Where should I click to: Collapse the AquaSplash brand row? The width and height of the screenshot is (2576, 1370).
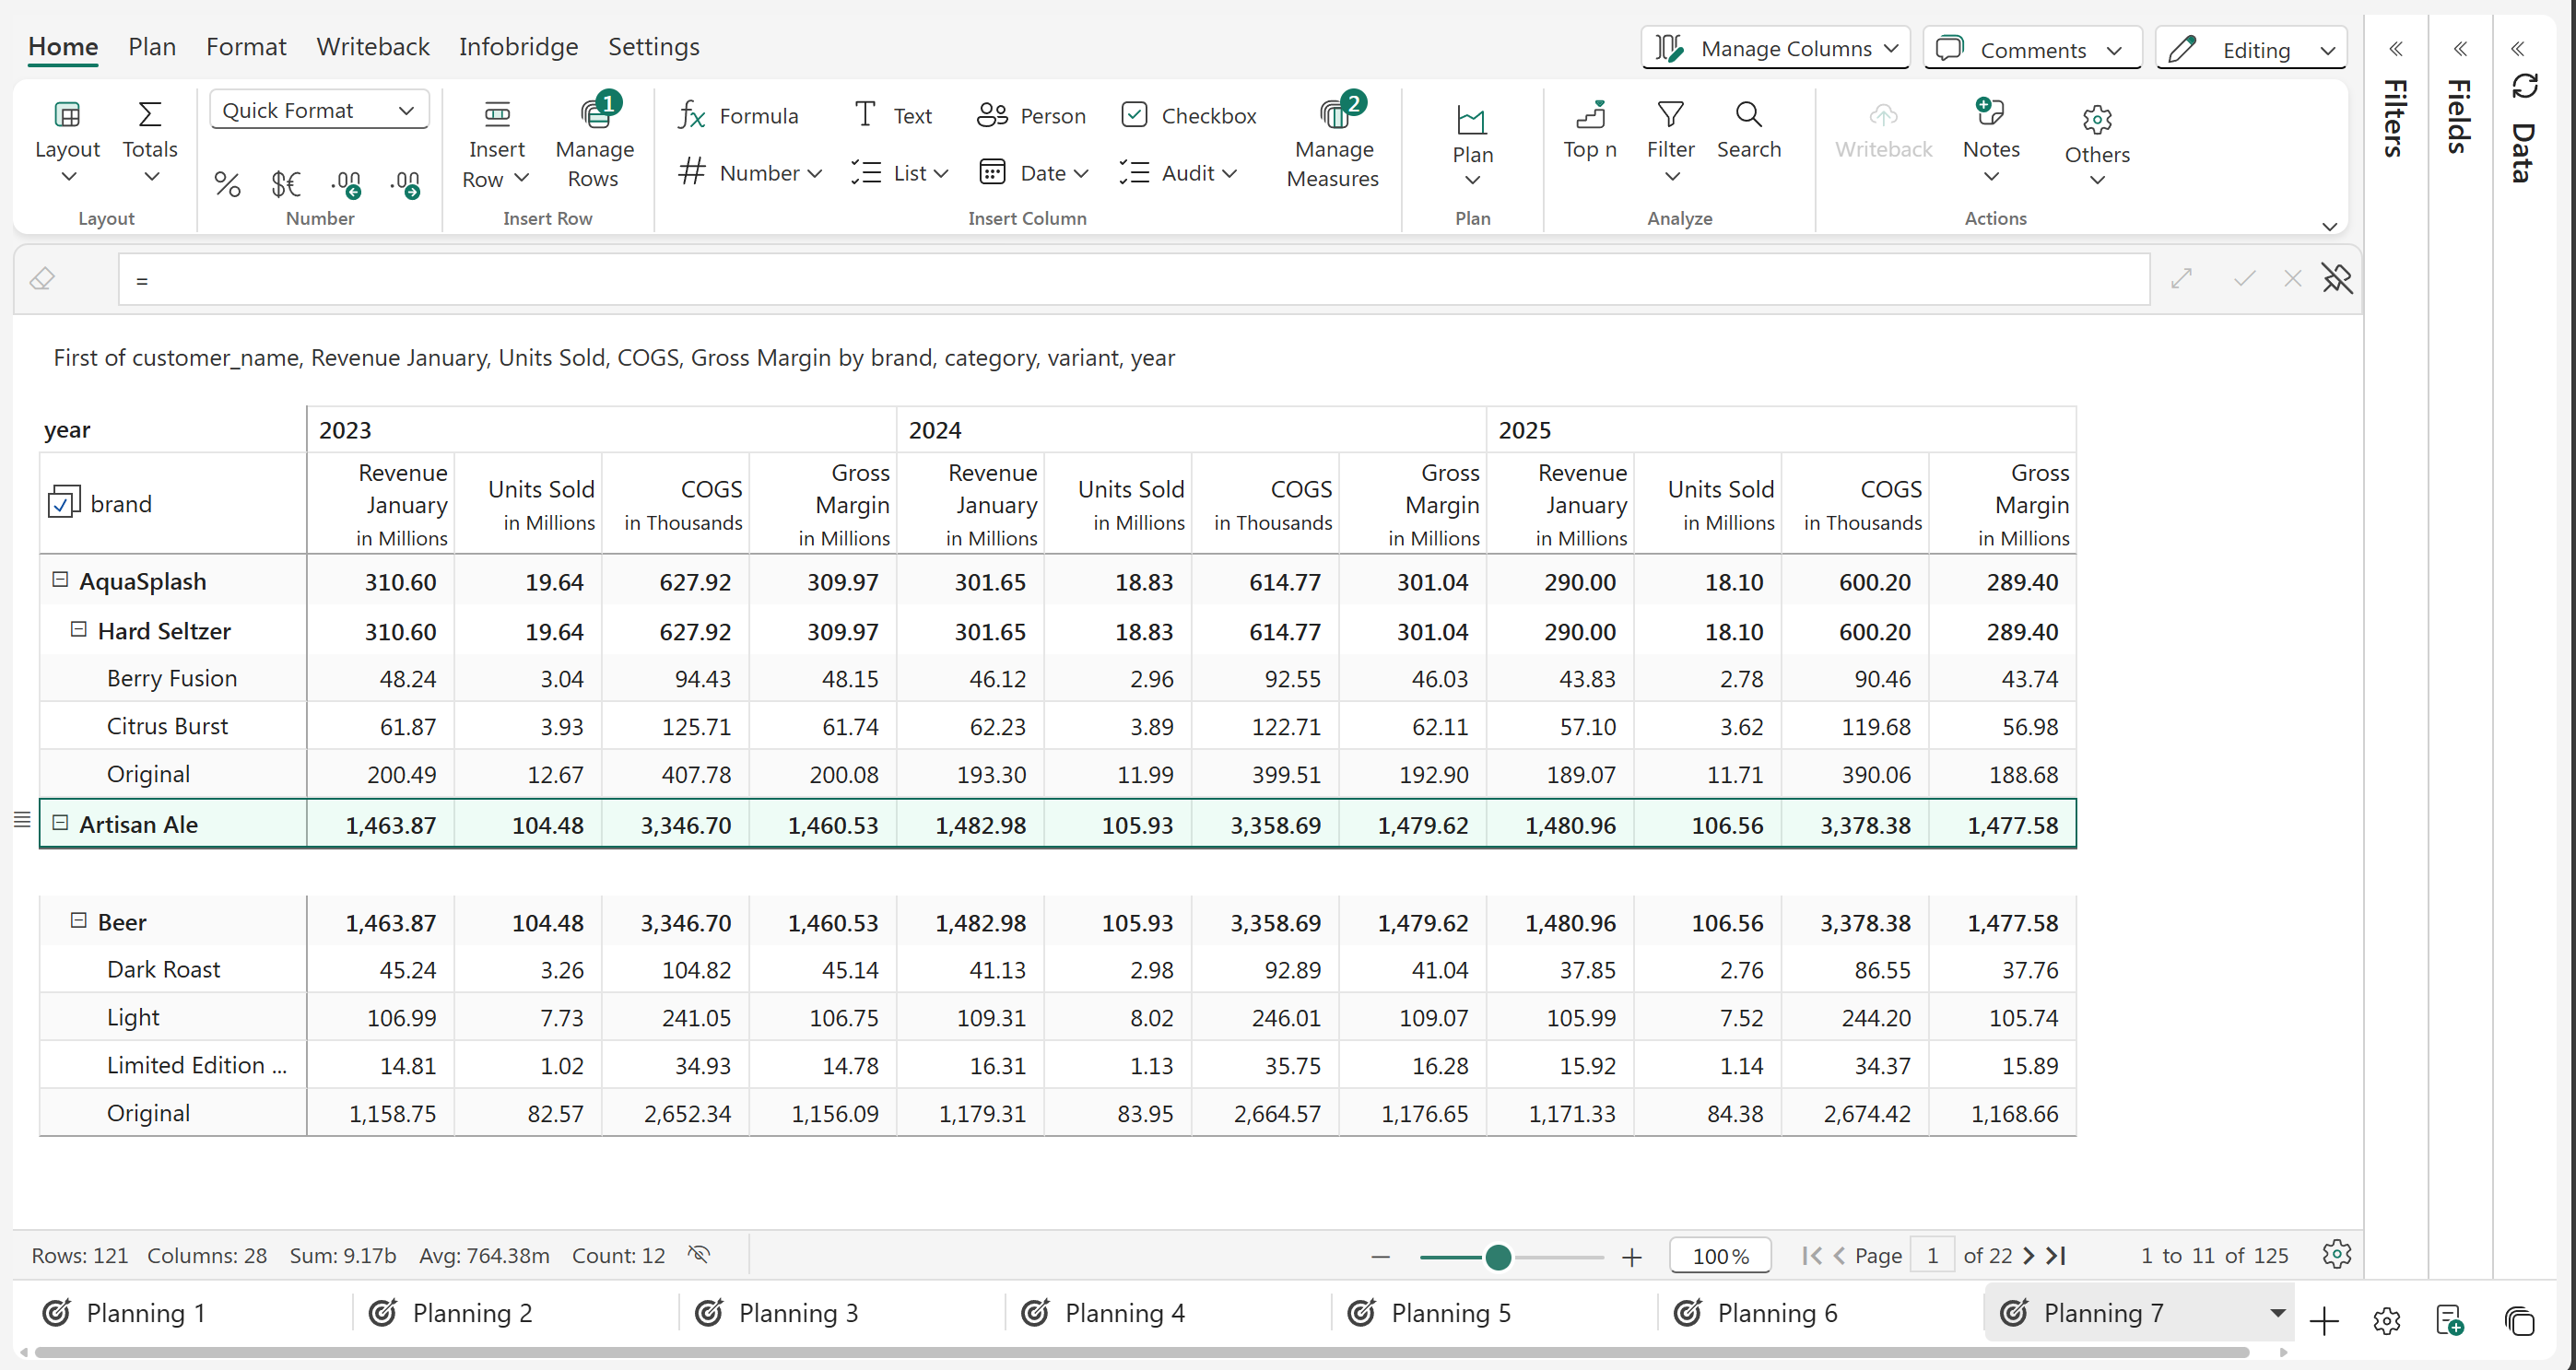(x=60, y=580)
